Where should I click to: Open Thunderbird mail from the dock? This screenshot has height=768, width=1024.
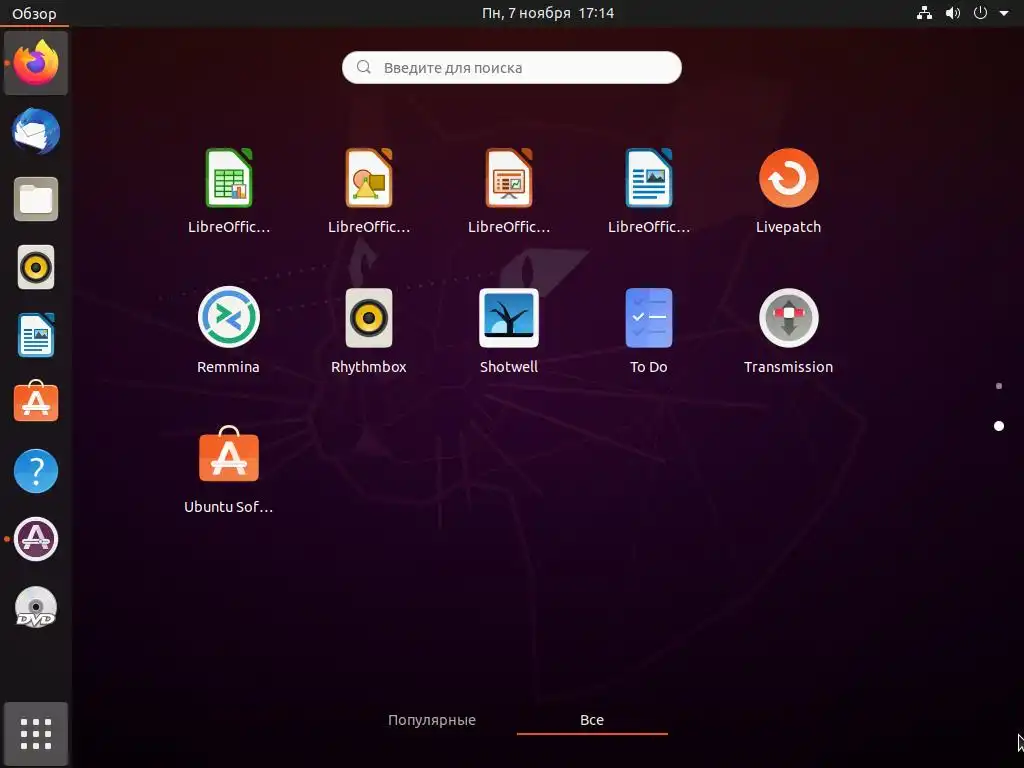[36, 131]
